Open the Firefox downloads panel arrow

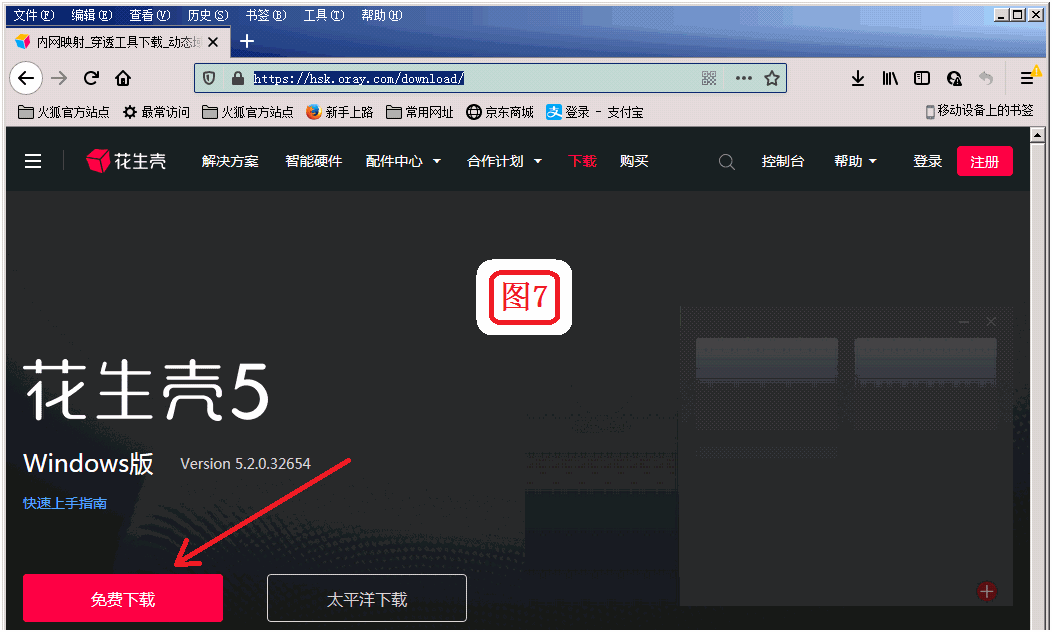[x=857, y=78]
